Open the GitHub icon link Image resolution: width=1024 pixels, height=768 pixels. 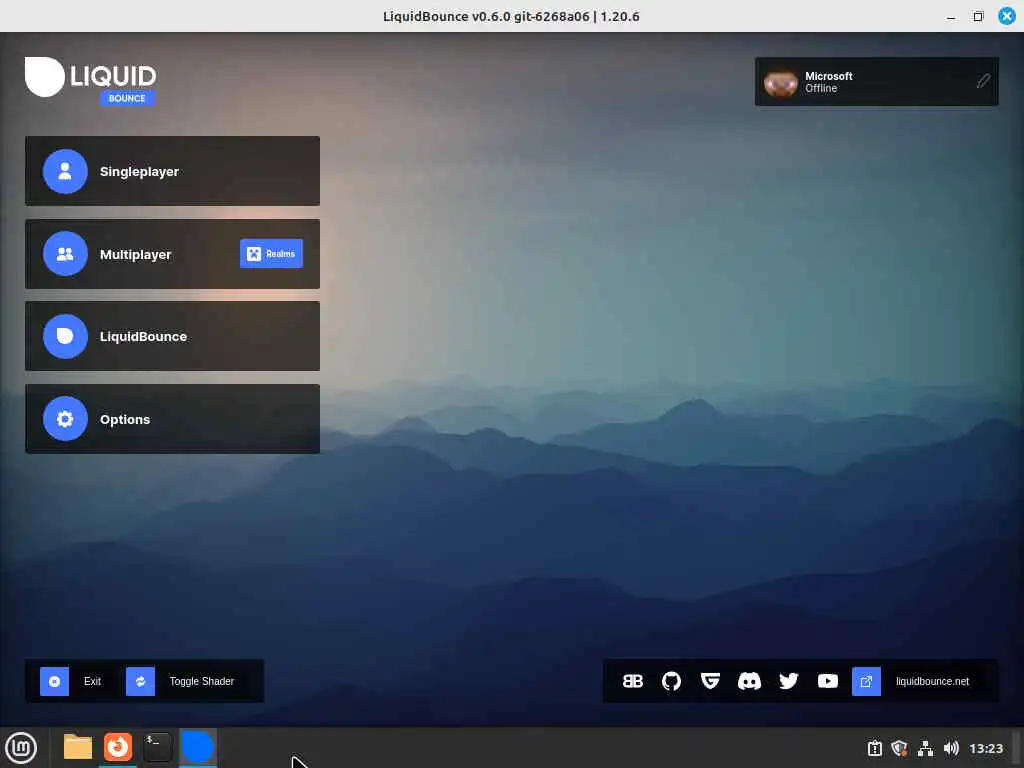tap(671, 681)
